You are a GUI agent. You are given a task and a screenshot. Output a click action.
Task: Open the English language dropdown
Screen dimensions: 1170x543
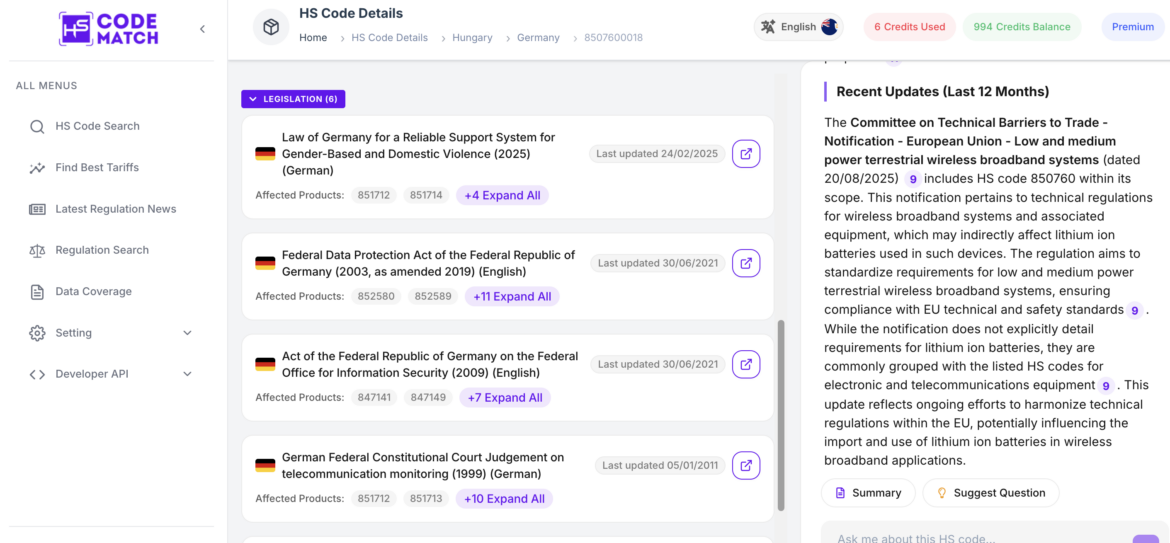click(x=799, y=27)
